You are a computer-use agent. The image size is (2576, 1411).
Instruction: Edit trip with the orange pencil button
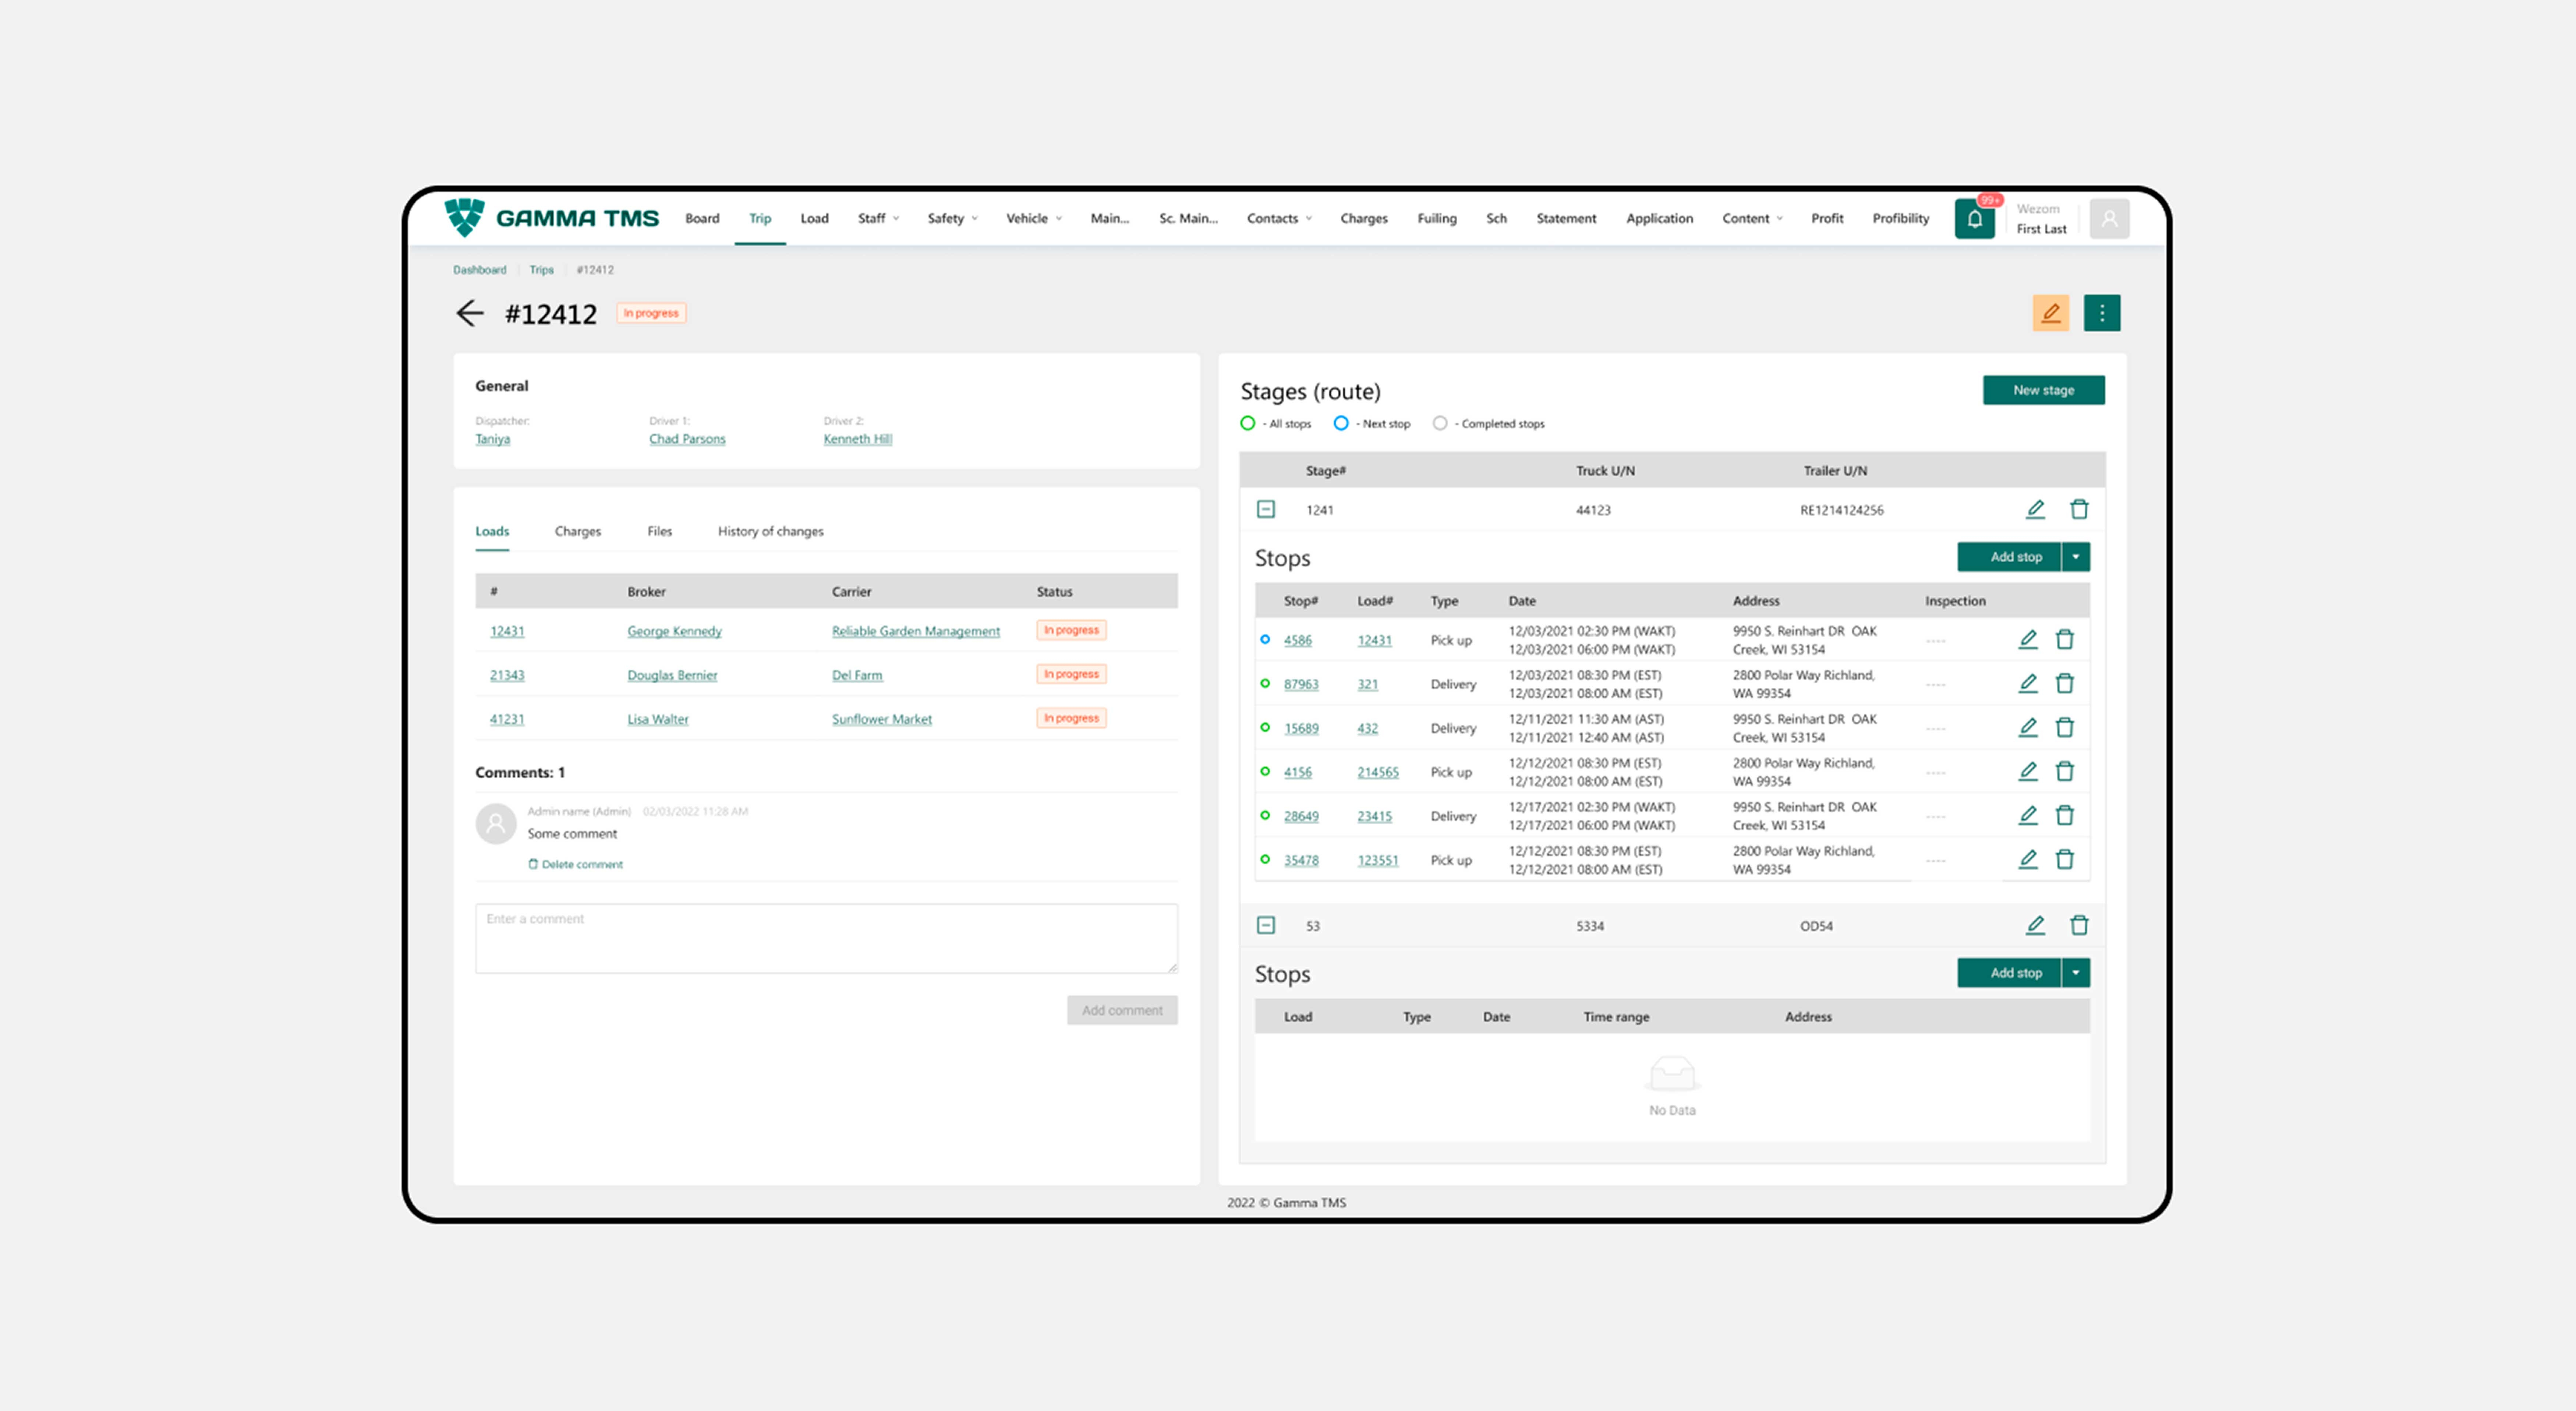click(2050, 313)
